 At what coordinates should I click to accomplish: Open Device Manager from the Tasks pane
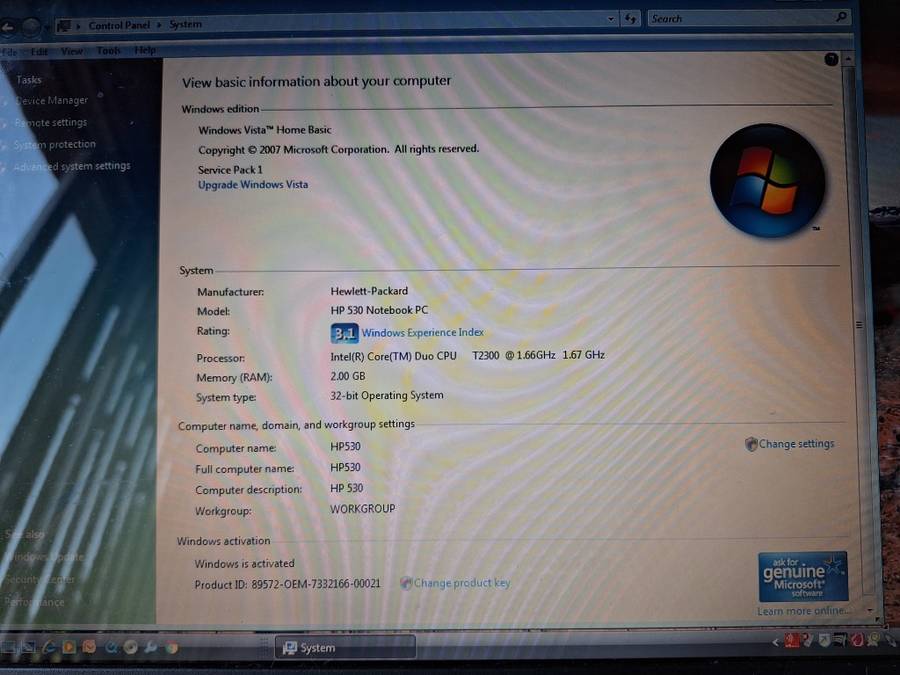tap(52, 101)
